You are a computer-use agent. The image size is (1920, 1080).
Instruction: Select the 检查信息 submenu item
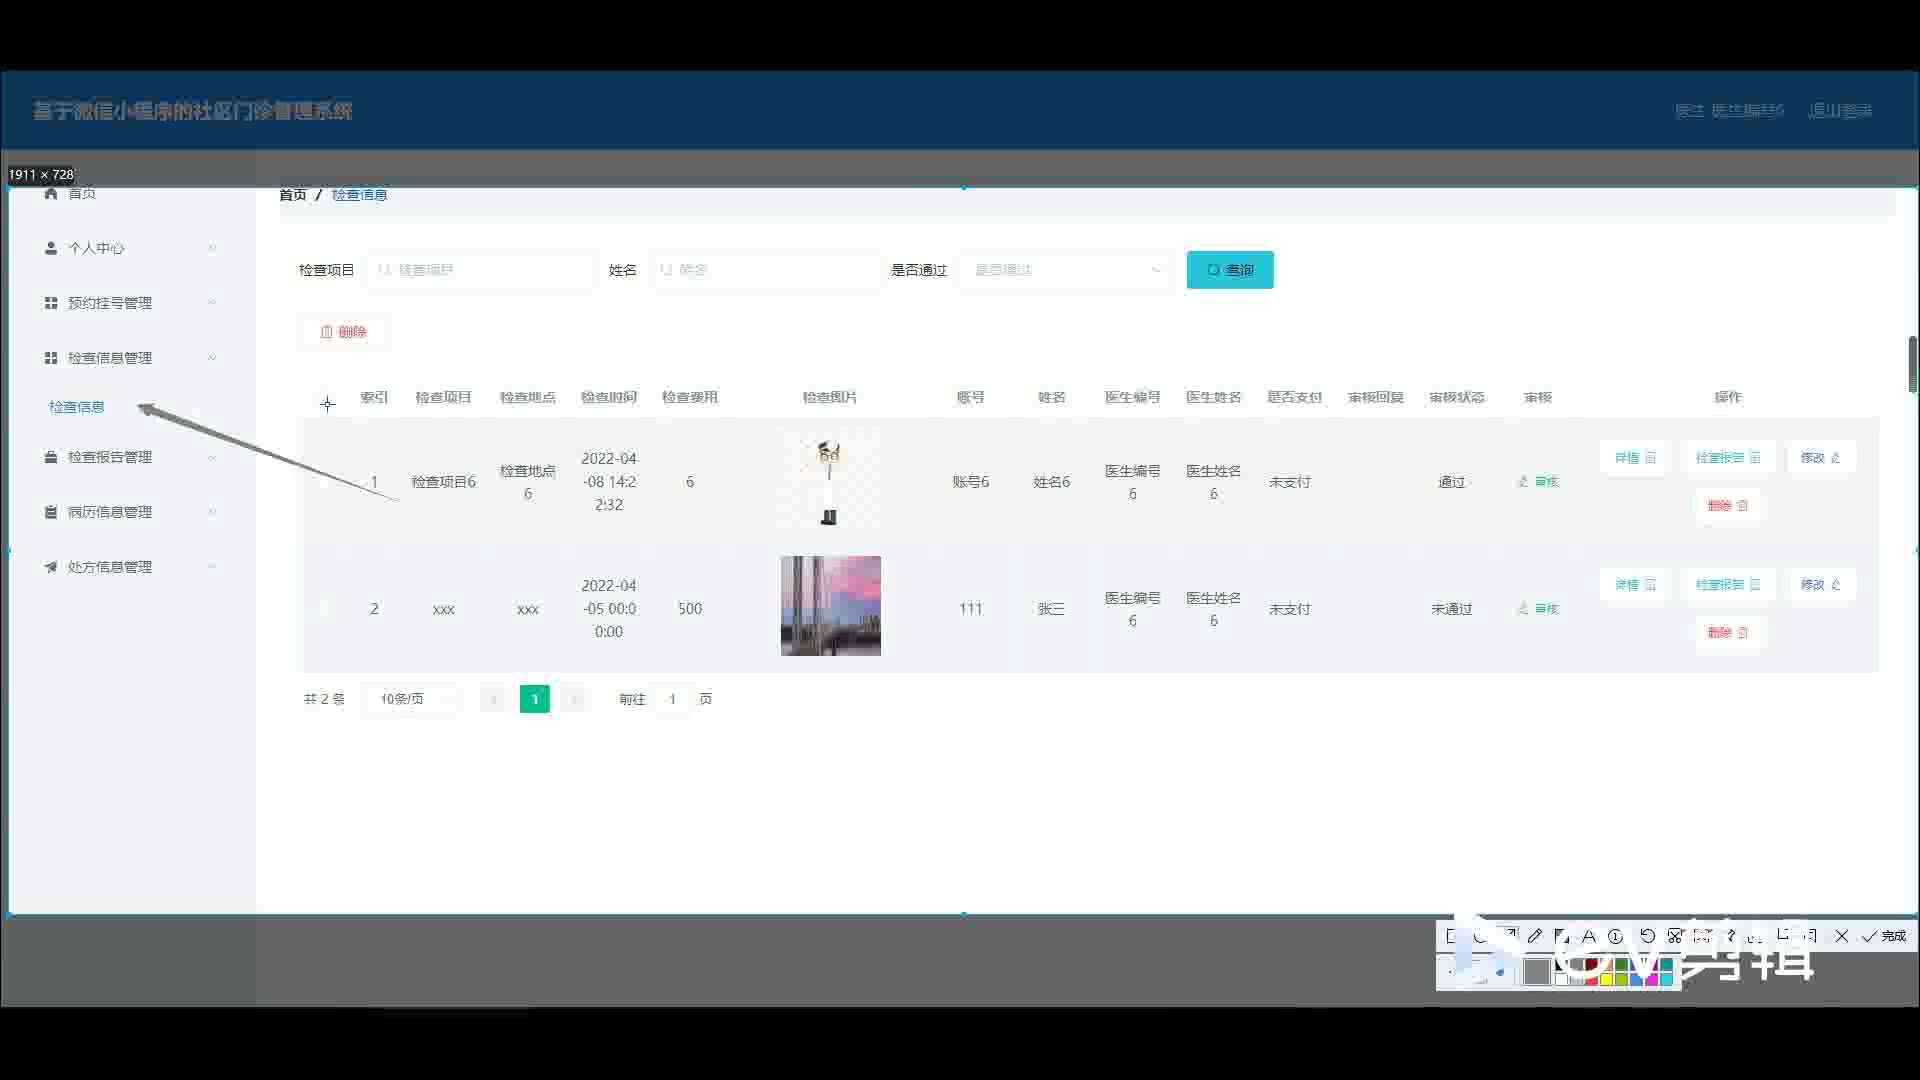[x=77, y=407]
